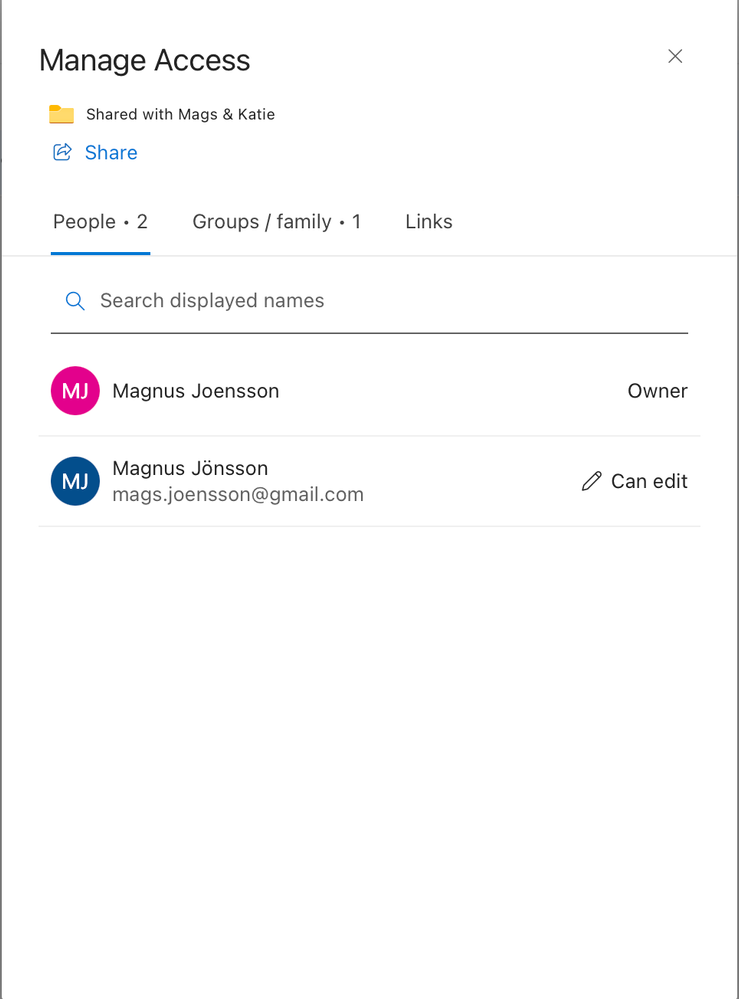Viewport: 739px width, 999px height.
Task: Click the Shared with Mags & Katie folder name
Action: (180, 114)
